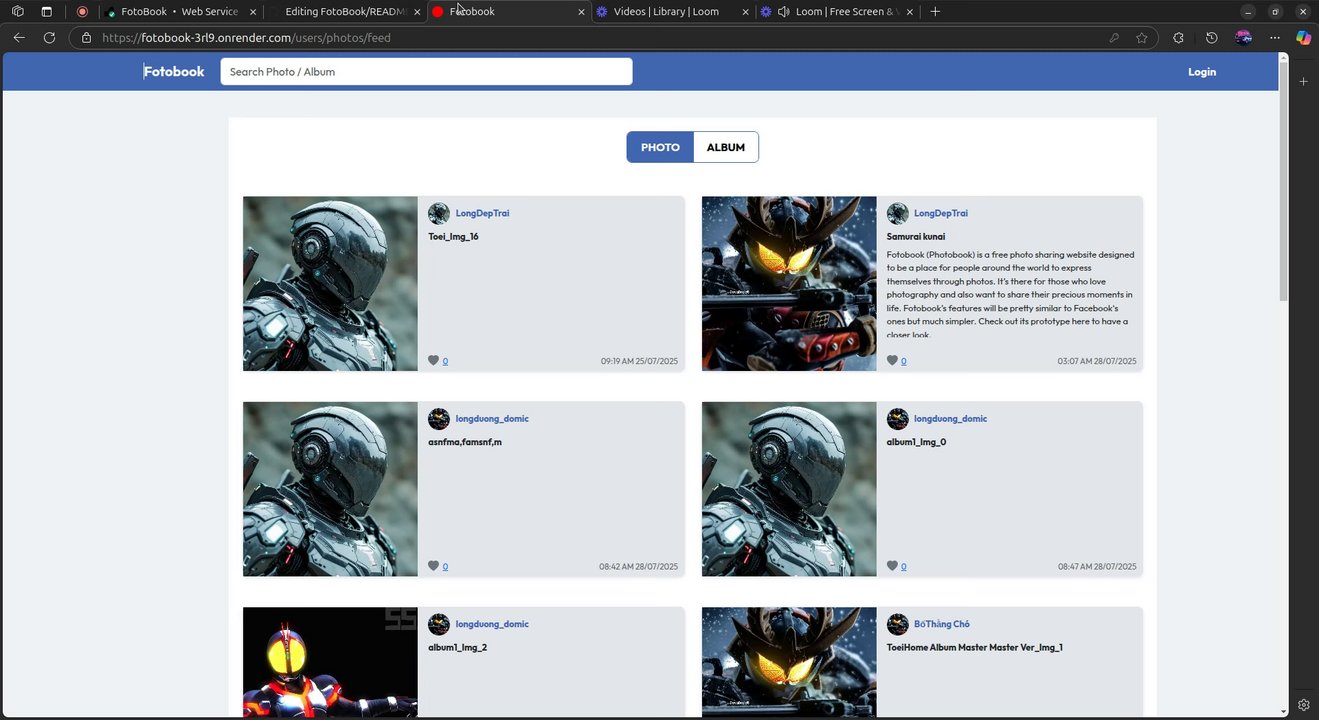Add a sidebar app with plus icon

pos(1303,81)
